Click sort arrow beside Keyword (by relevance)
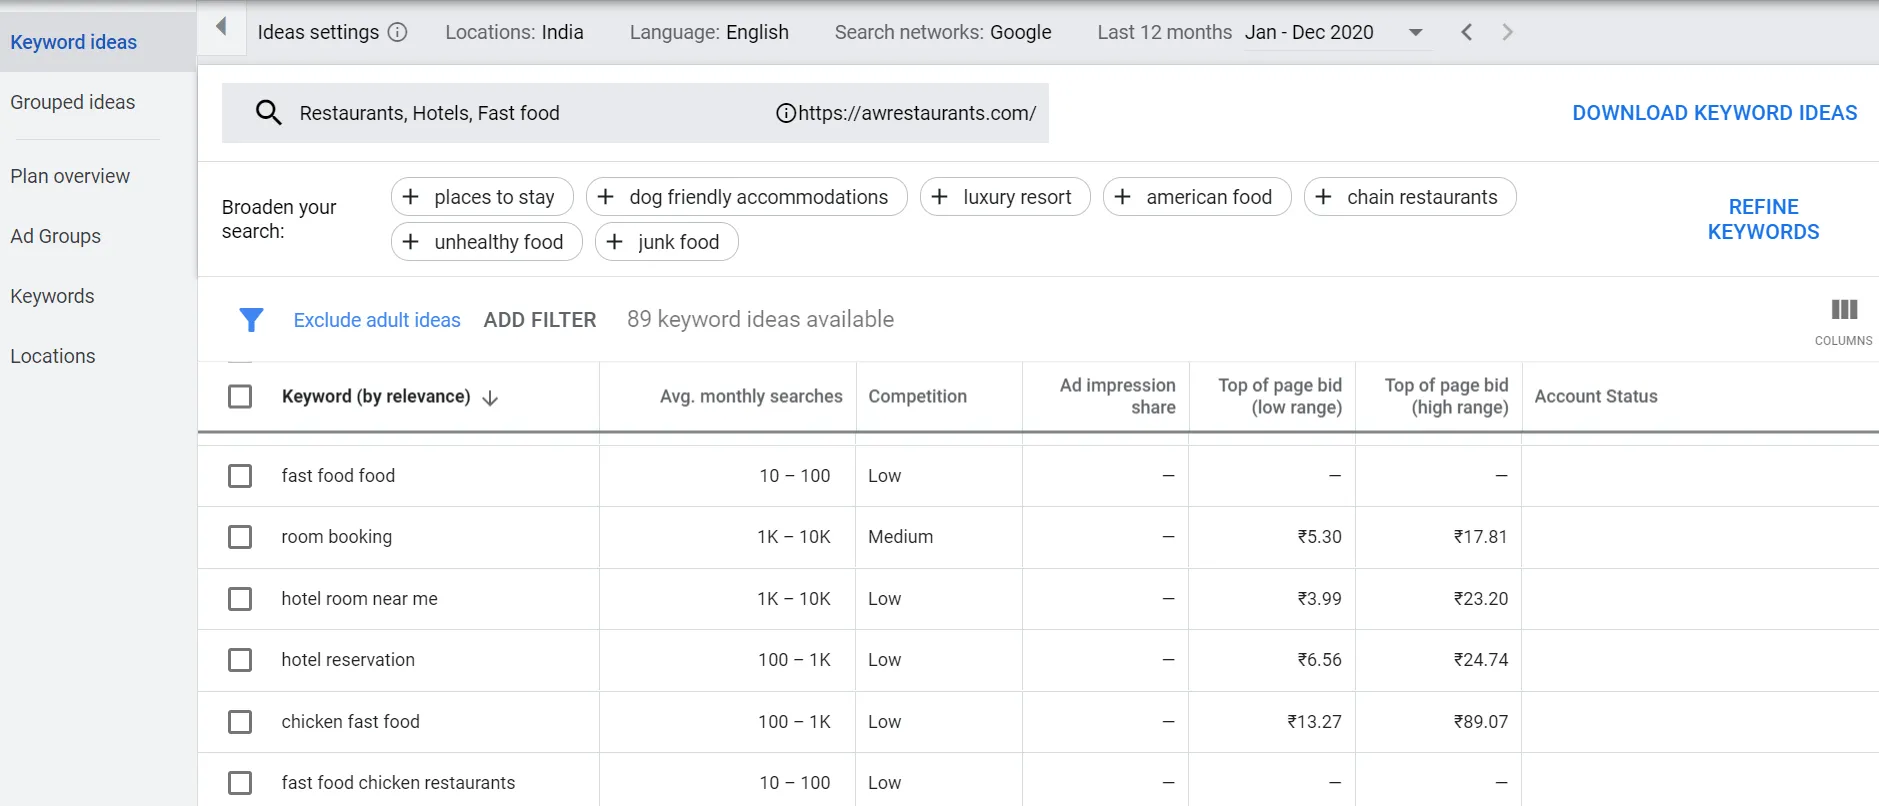Screen dimensions: 1879x806 pos(490,398)
